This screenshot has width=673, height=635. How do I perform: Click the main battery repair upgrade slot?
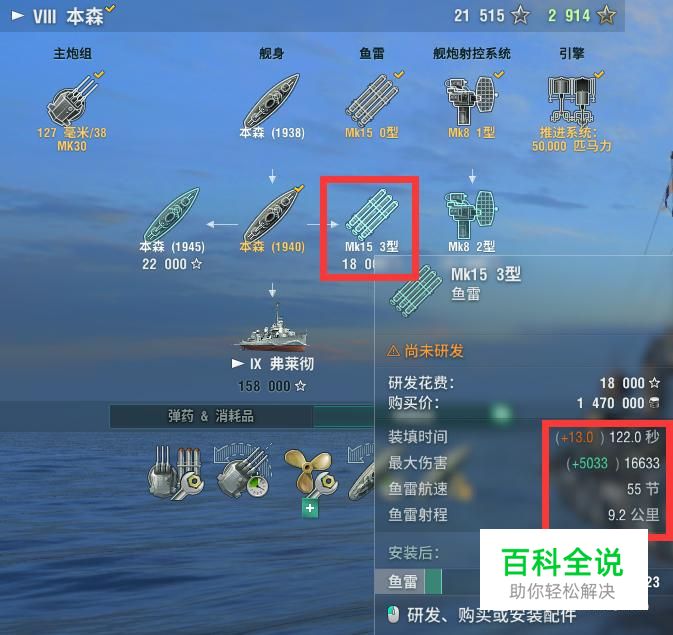[176, 472]
